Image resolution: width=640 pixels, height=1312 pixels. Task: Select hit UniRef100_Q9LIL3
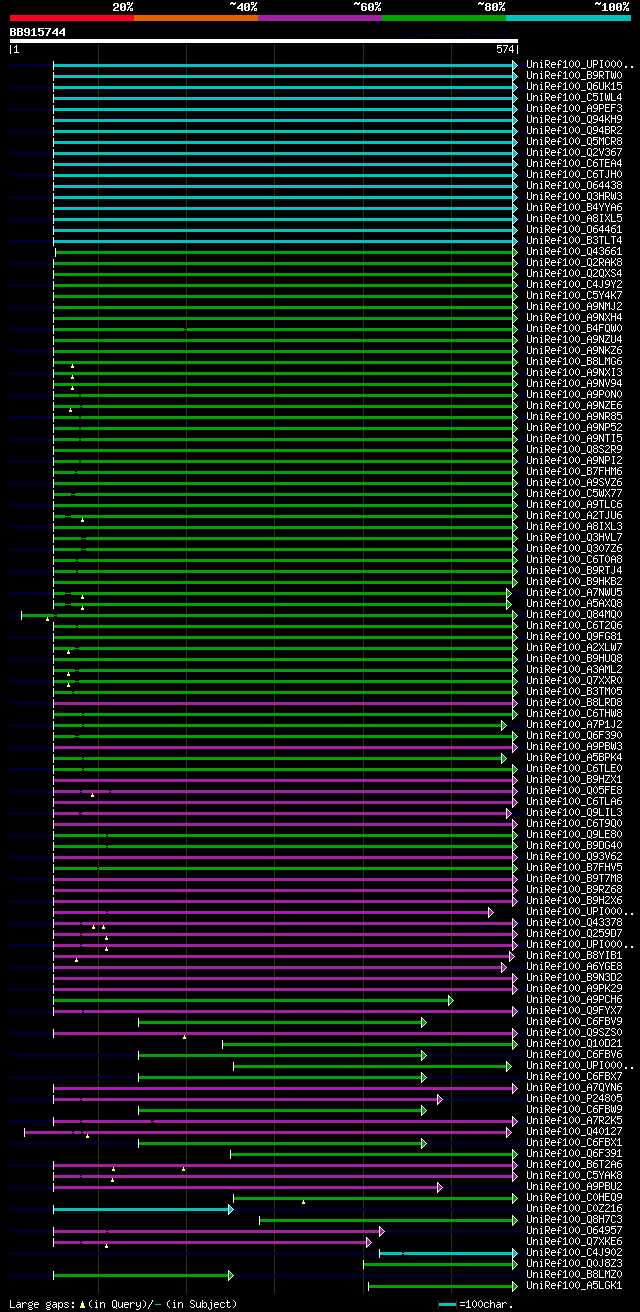(x=574, y=812)
